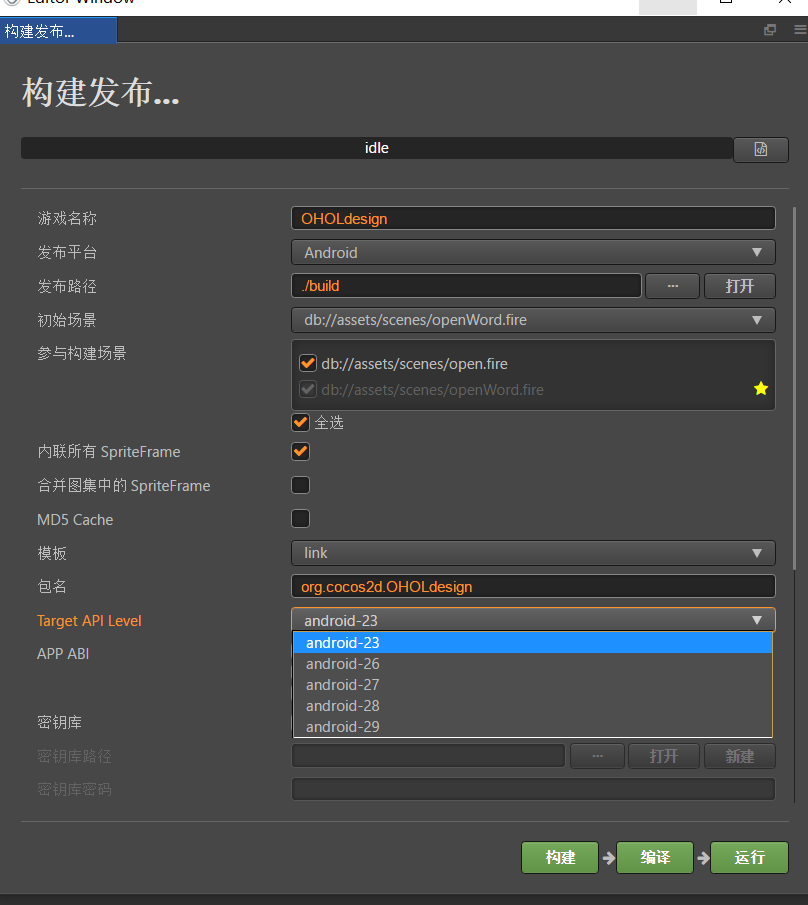Viewport: 808px width, 905px height.
Task: Click the pop-out panel icon at top right
Action: 770,30
